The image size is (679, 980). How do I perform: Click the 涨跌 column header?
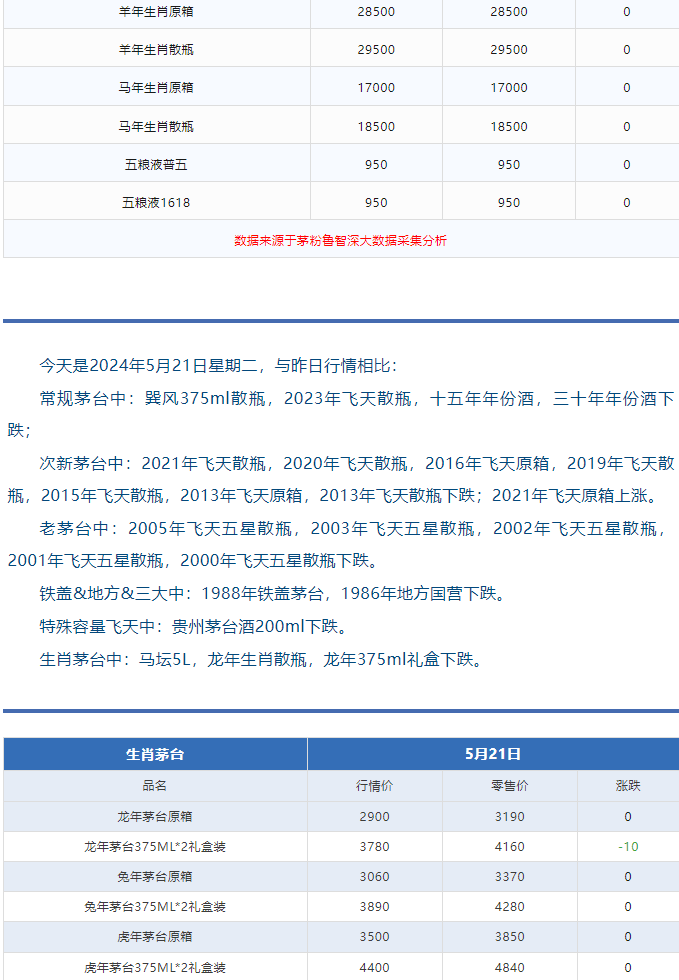(628, 786)
